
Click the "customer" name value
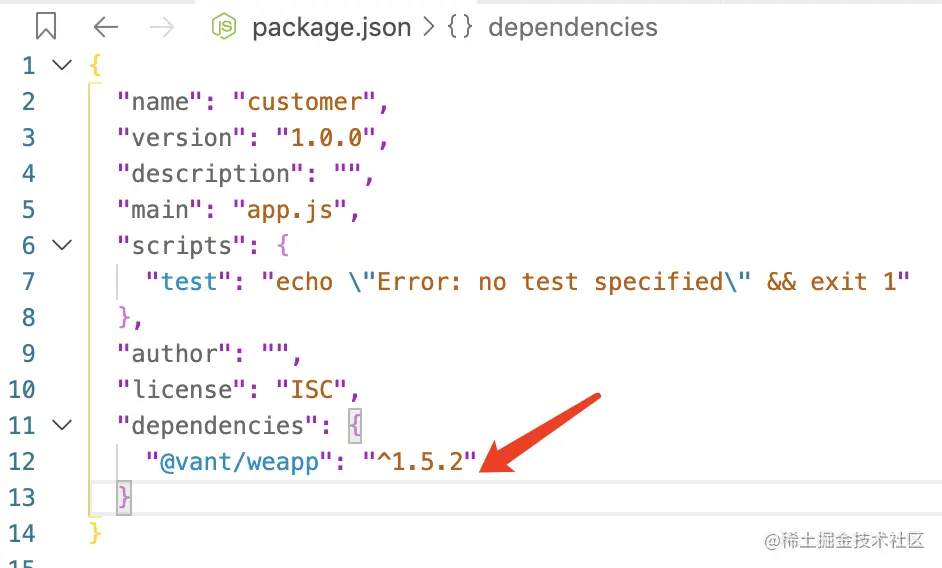(x=304, y=101)
